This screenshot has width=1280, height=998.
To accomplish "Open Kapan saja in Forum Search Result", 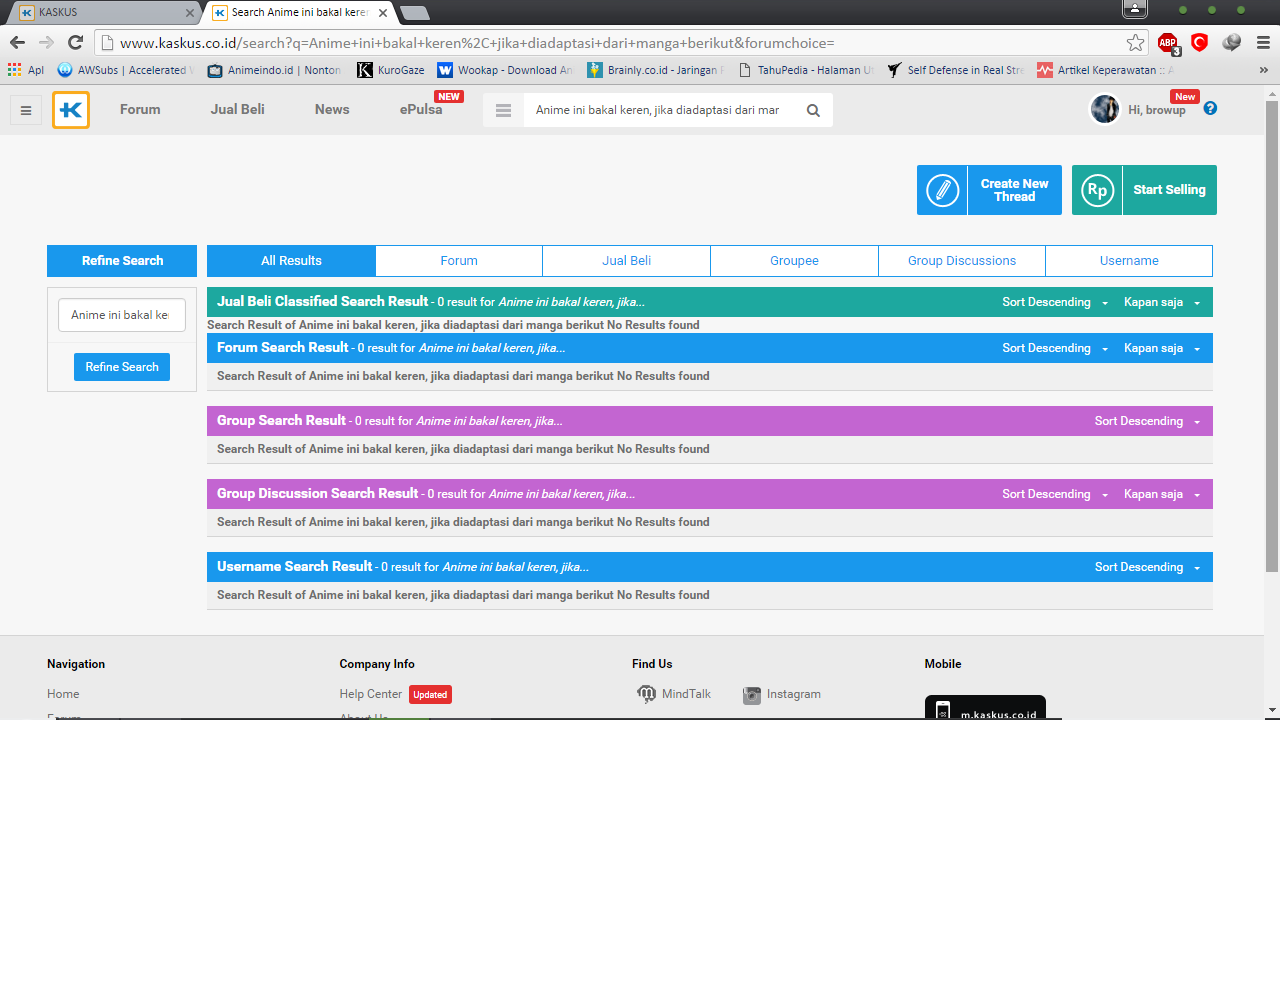I will (1162, 348).
